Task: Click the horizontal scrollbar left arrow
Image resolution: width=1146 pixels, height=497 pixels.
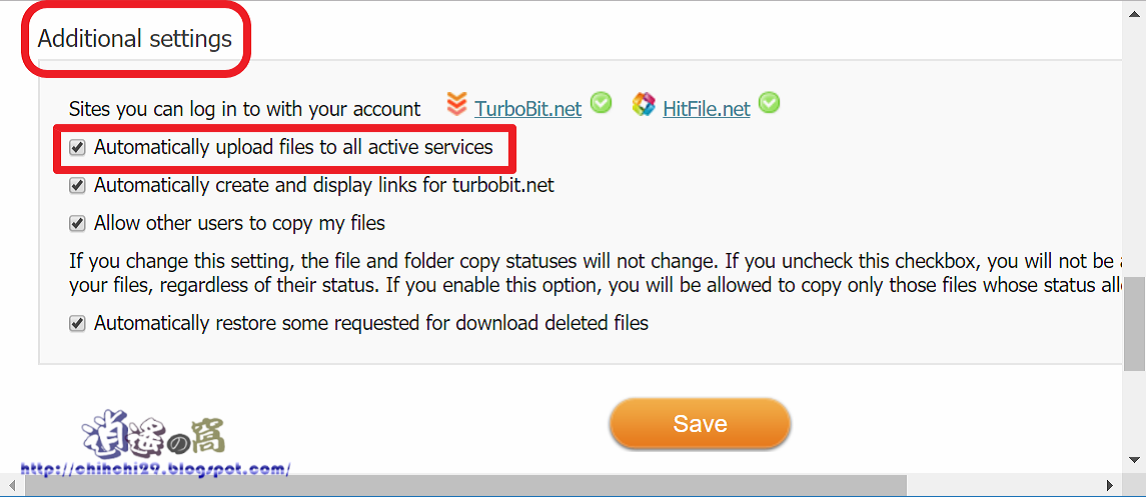Action: tap(11, 486)
